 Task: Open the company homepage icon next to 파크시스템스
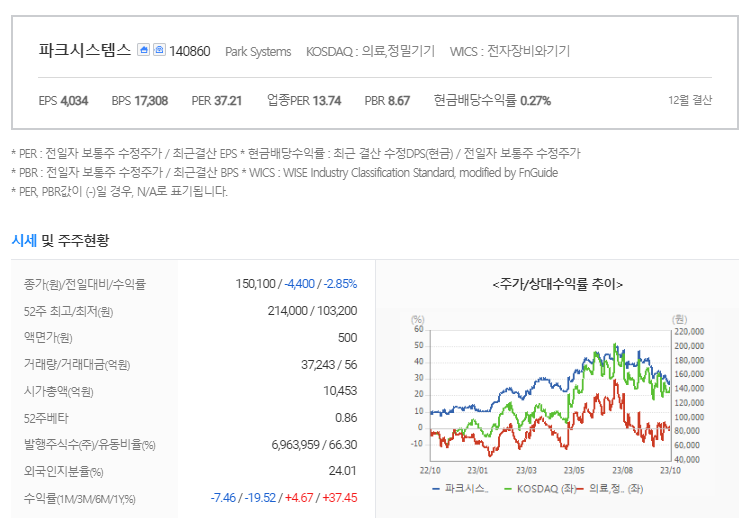(x=143, y=49)
